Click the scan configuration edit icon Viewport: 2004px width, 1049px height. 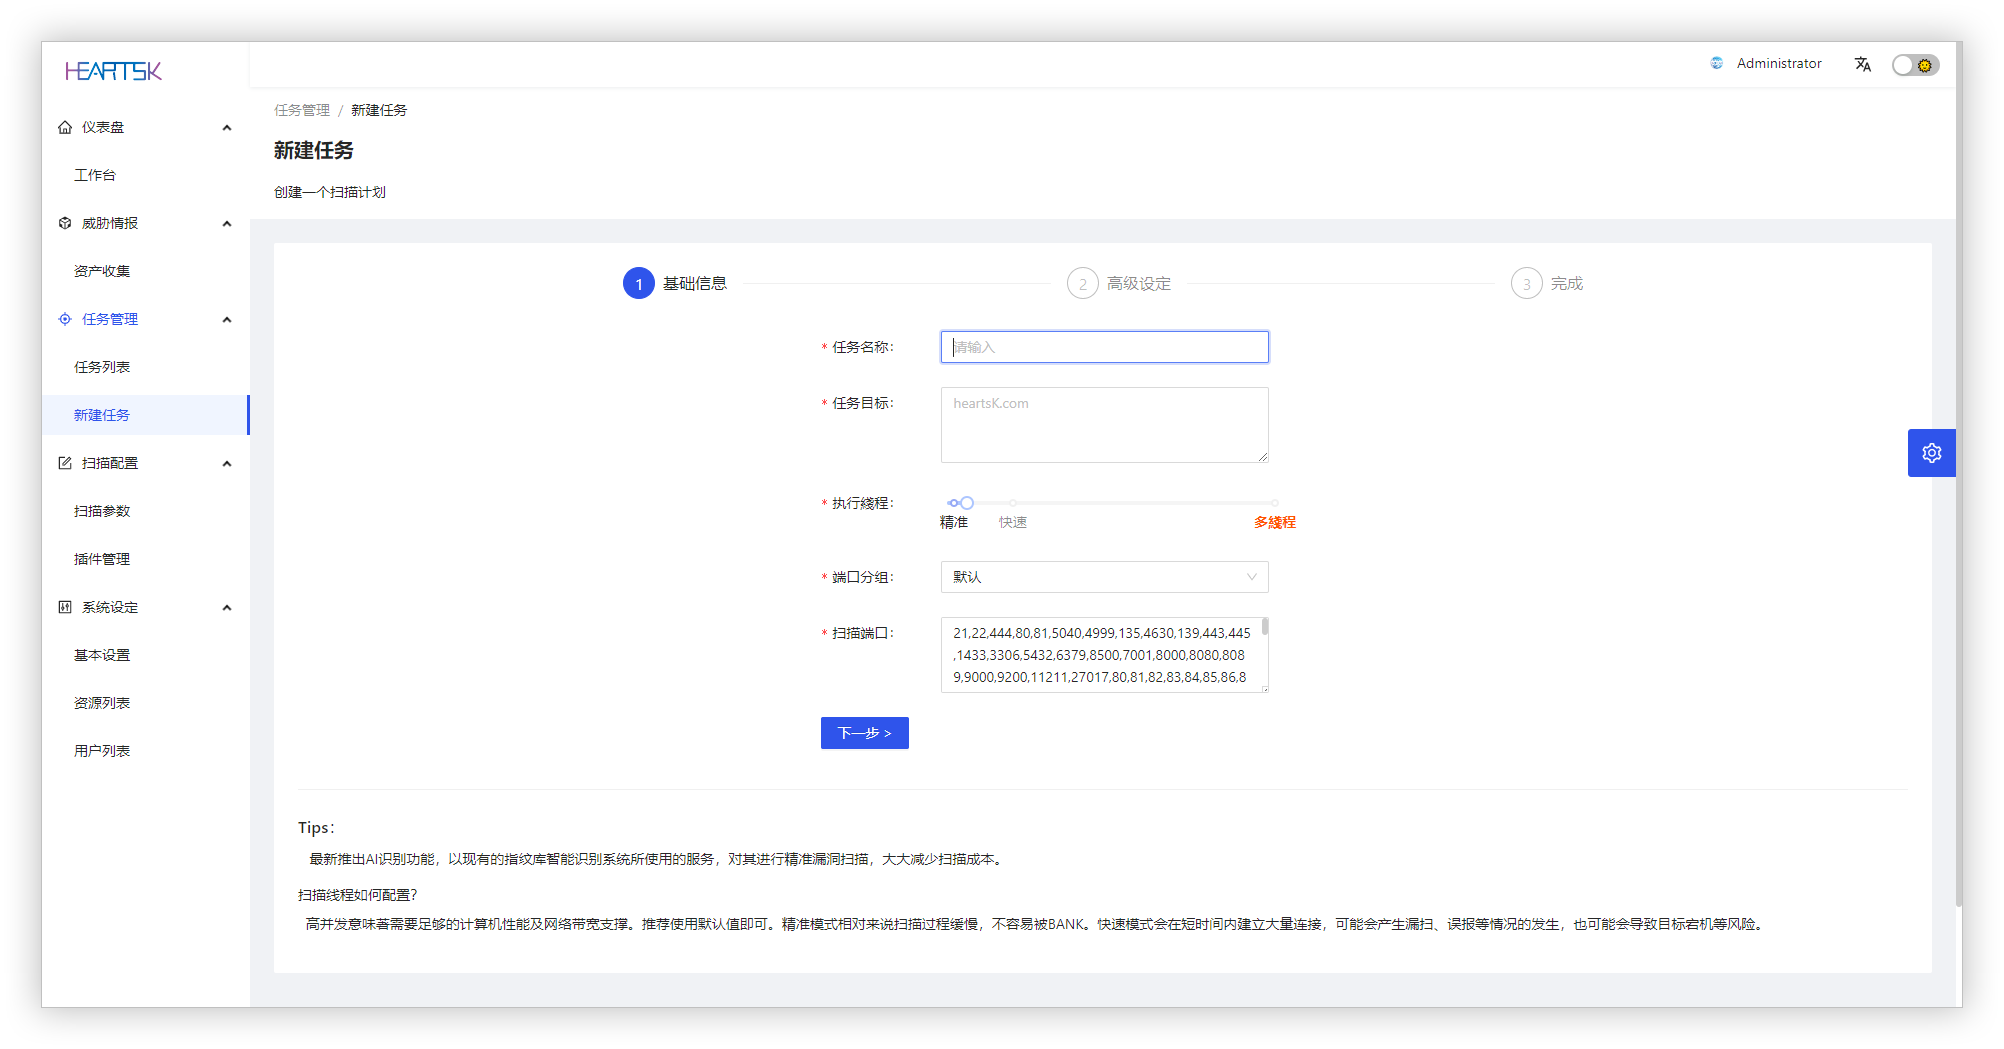[65, 463]
